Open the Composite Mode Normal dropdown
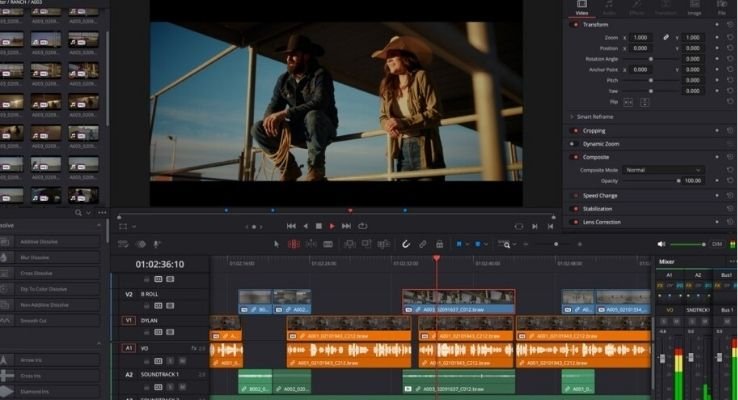Screen dimensions: 738x400 (x=663, y=170)
